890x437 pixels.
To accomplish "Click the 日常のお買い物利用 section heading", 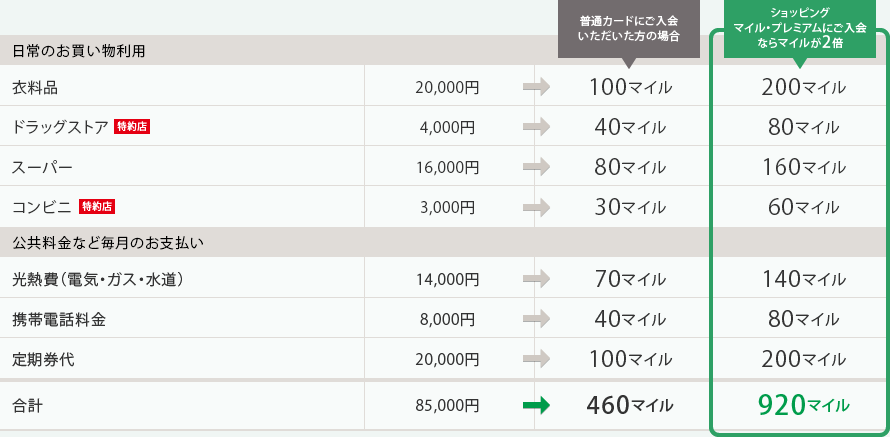I will [79, 51].
